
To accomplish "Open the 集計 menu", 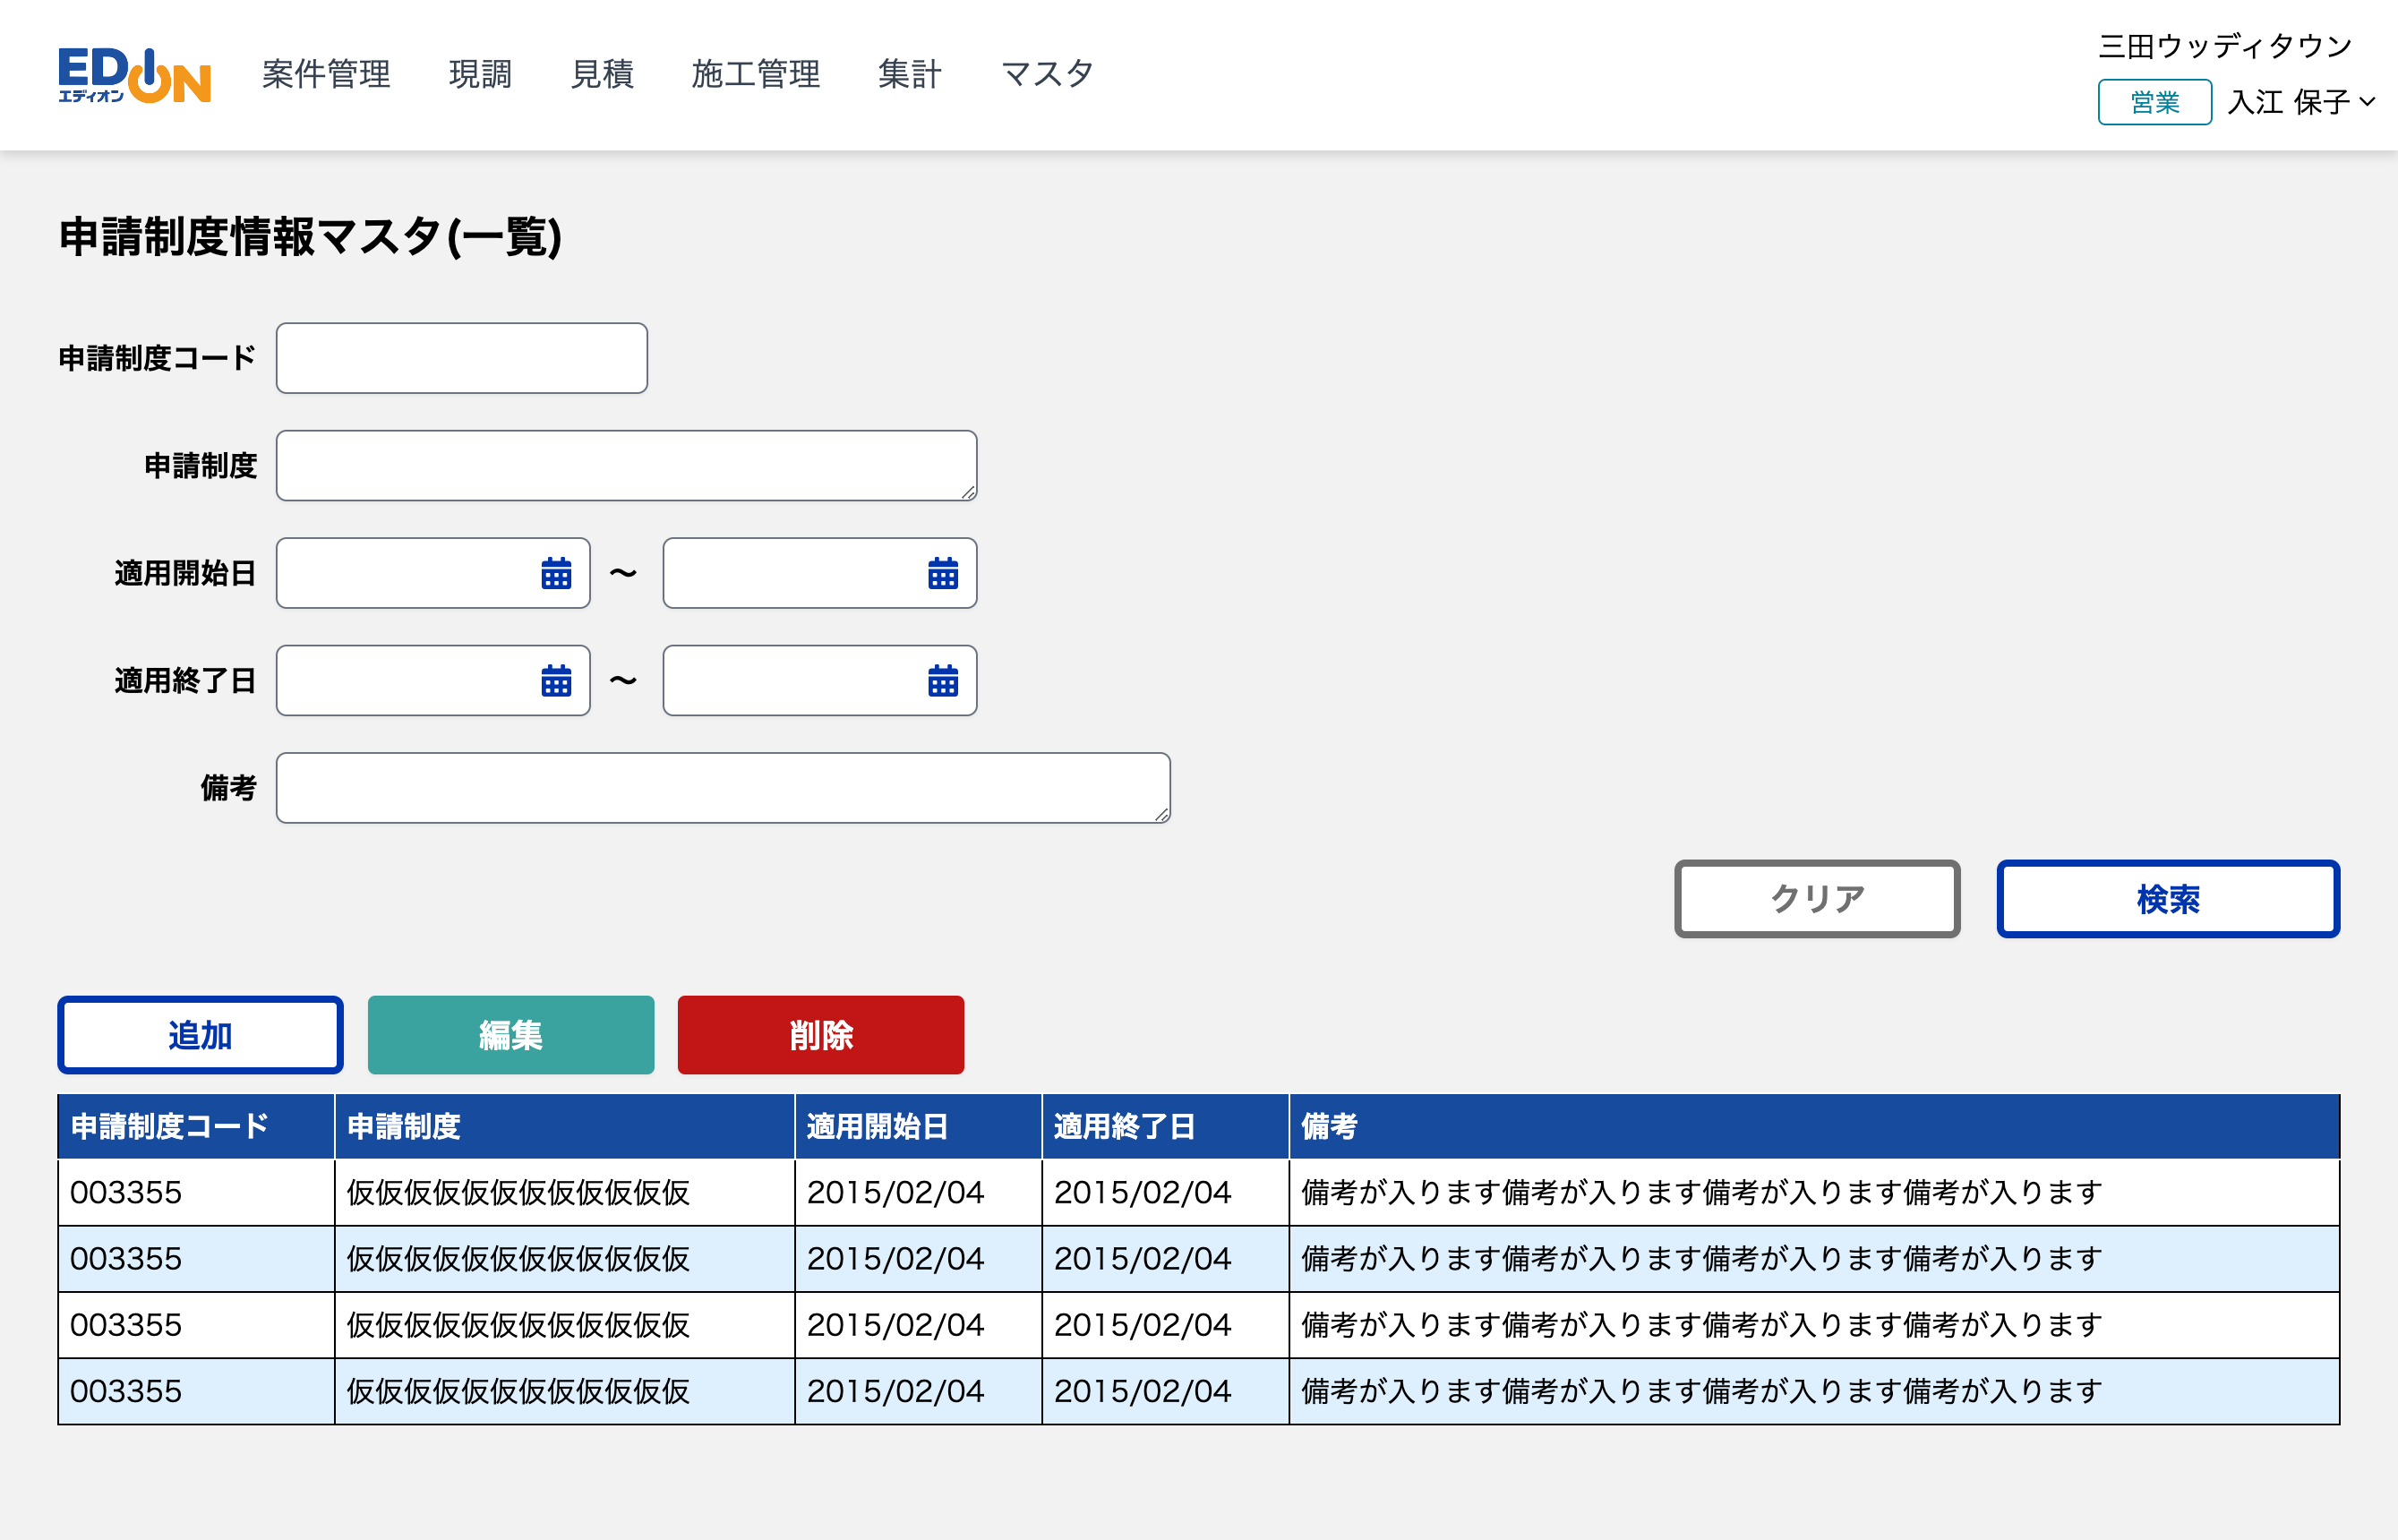I will (x=909, y=74).
